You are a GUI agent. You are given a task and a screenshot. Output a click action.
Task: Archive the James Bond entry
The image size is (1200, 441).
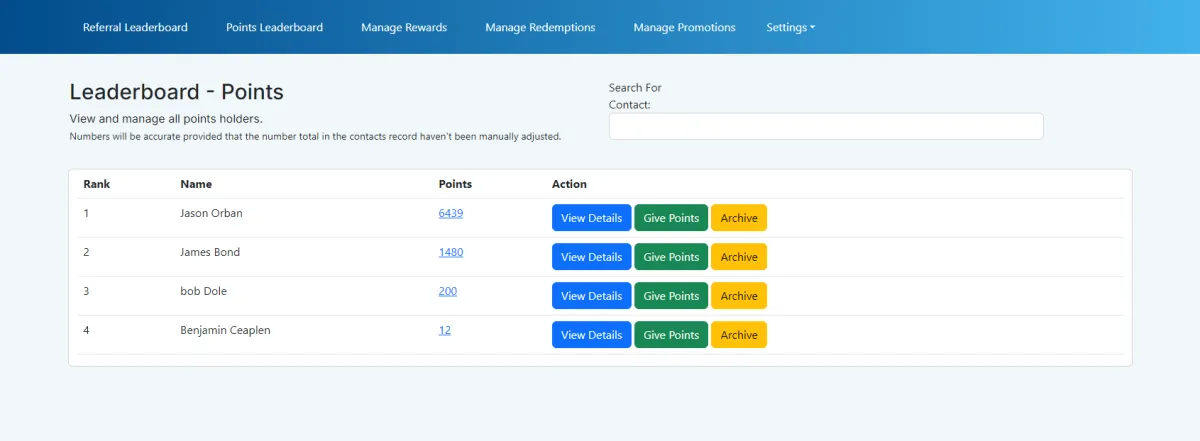point(739,257)
